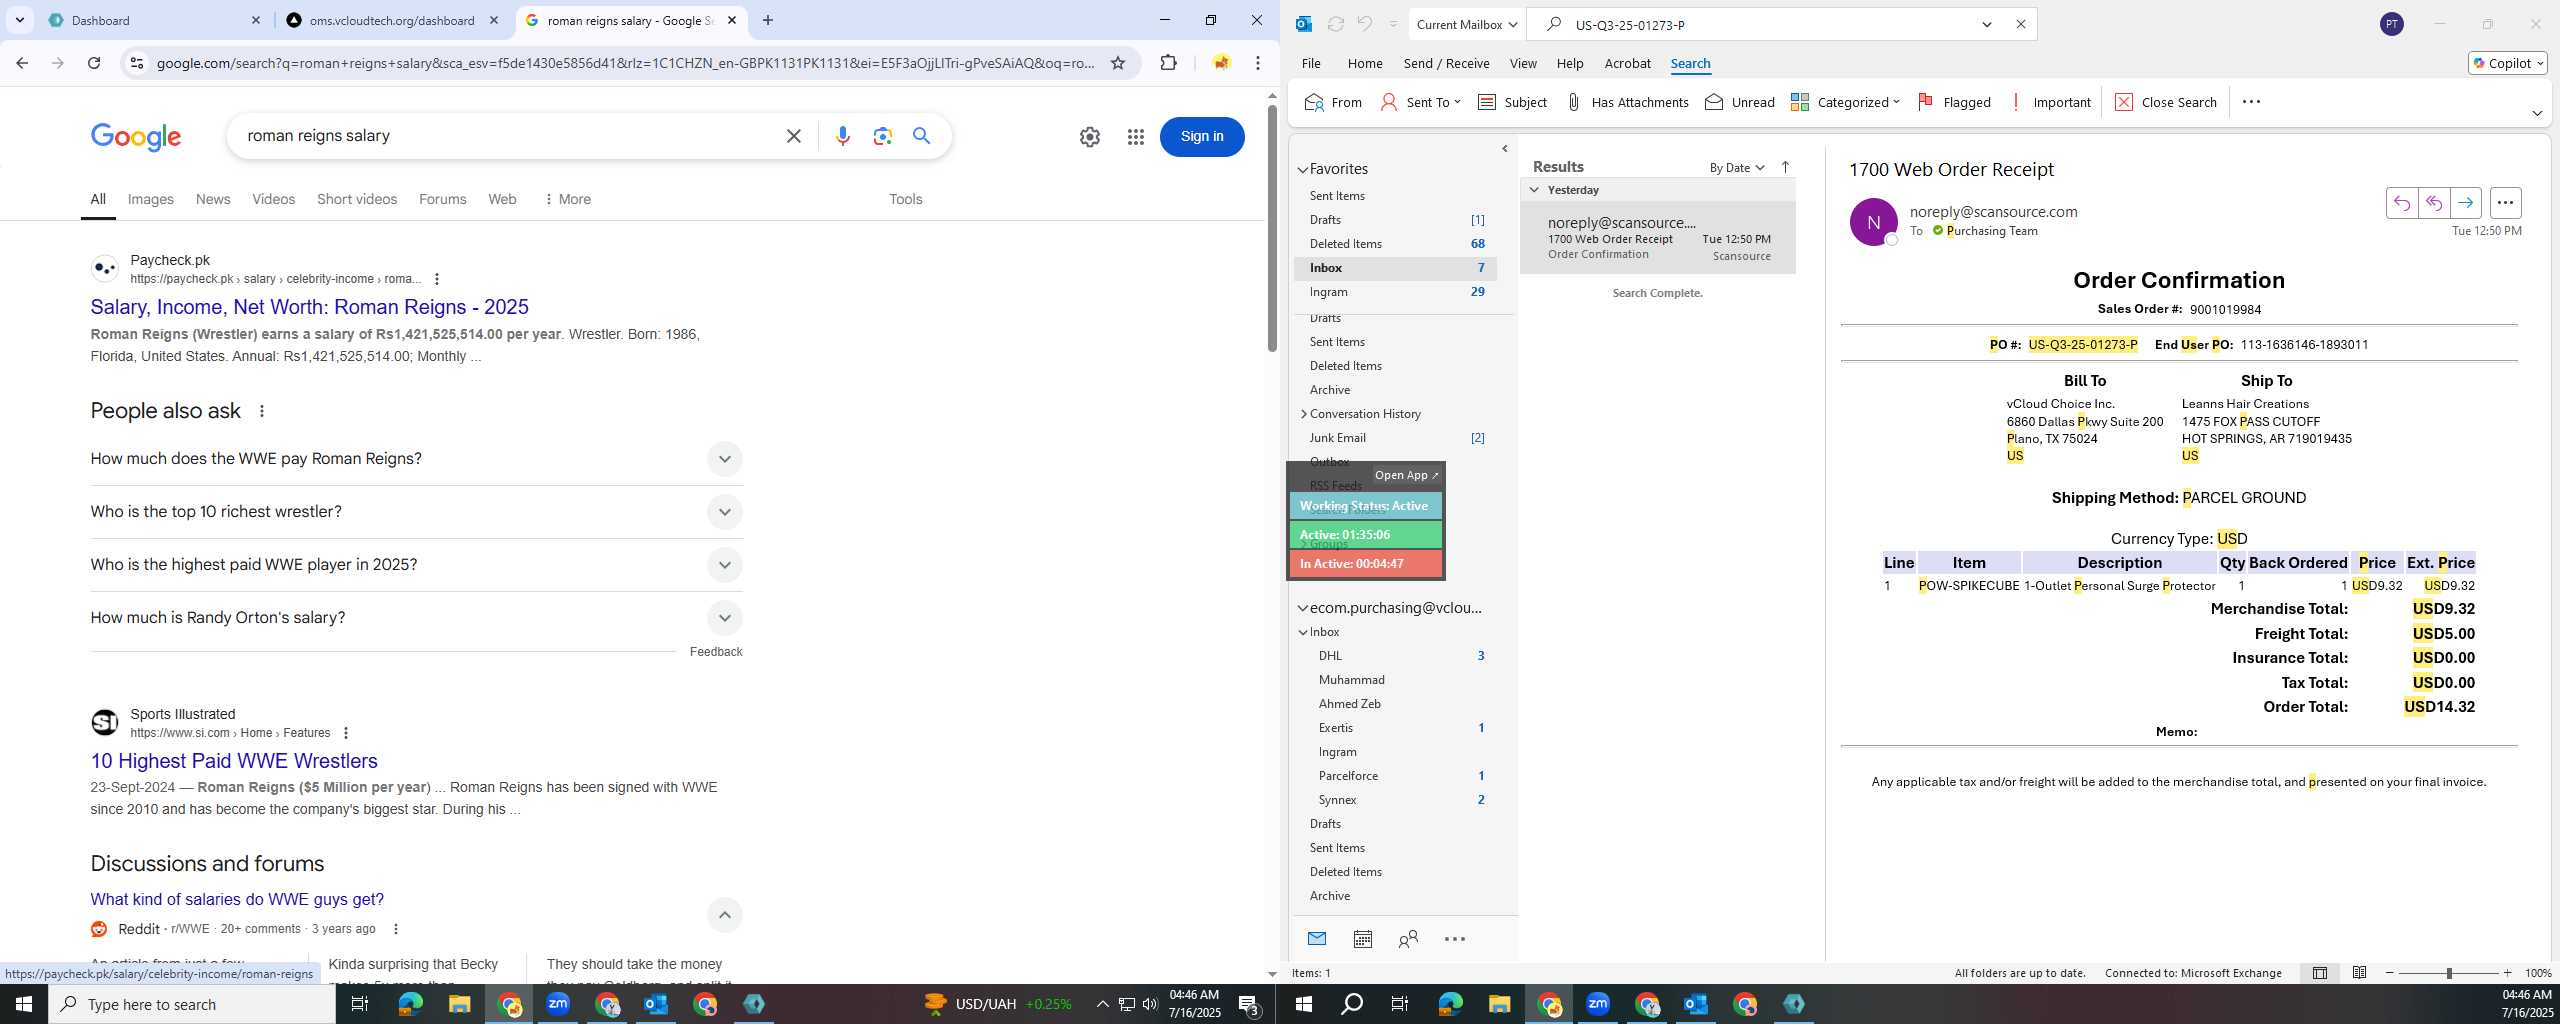This screenshot has width=2560, height=1024.
Task: Switch to Google News results tab
Action: point(213,199)
